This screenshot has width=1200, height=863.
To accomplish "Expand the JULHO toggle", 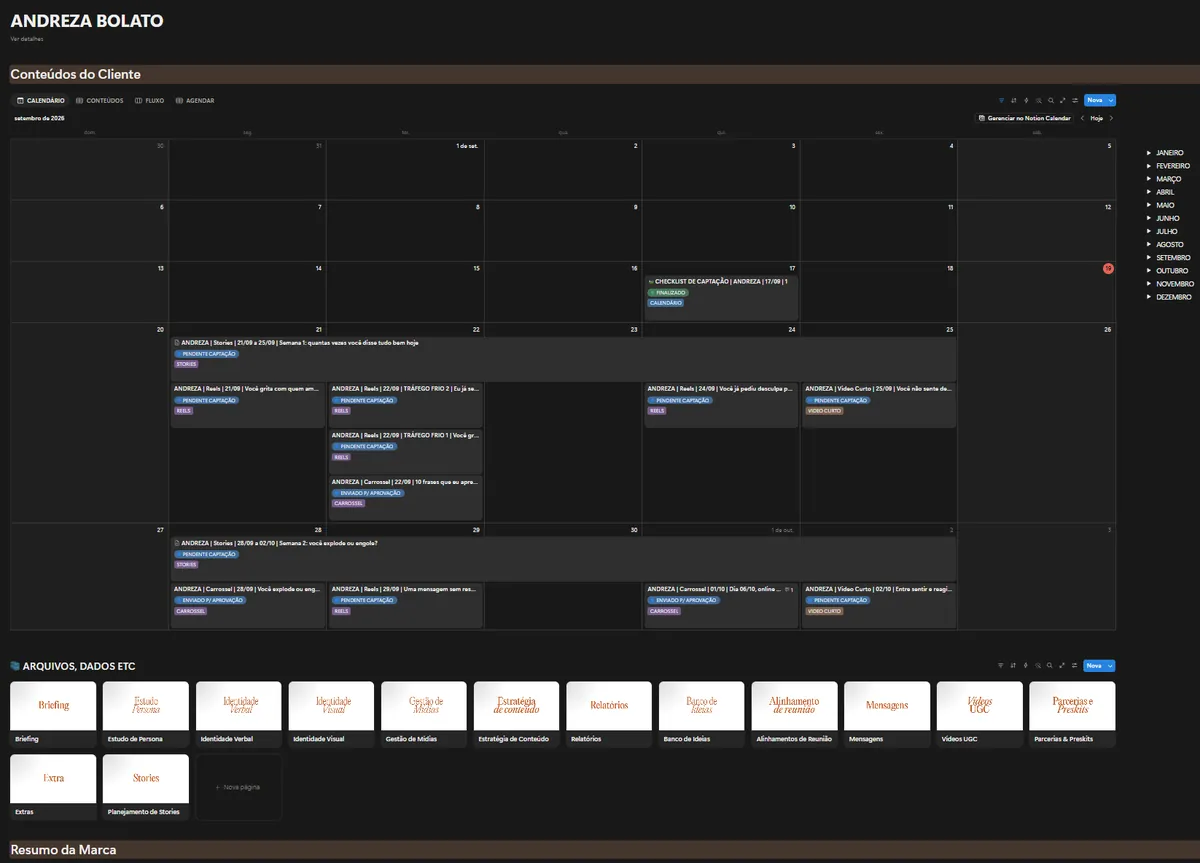I will point(1148,231).
